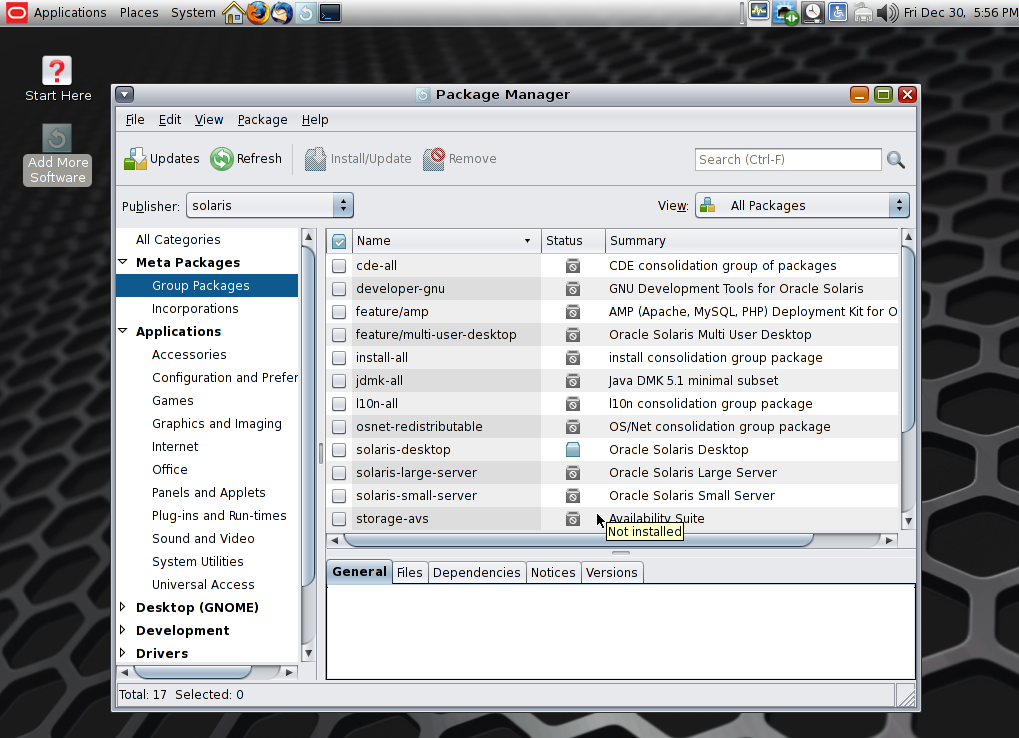Click the jdmk-all status icon

[x=573, y=381]
